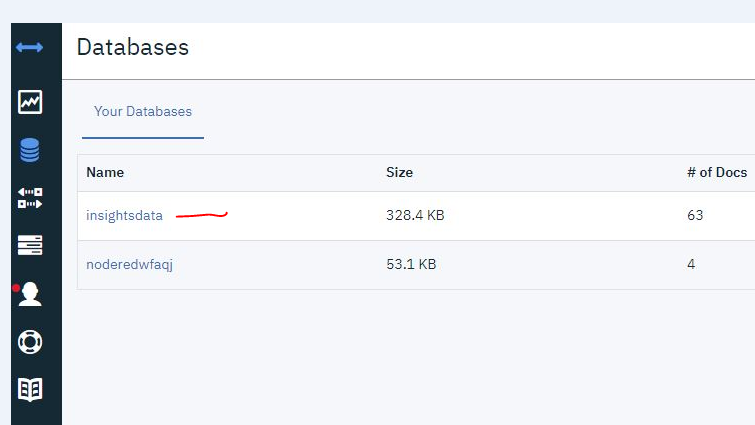Select the 328.4 KB size cell
The image size is (755, 425).
point(415,215)
